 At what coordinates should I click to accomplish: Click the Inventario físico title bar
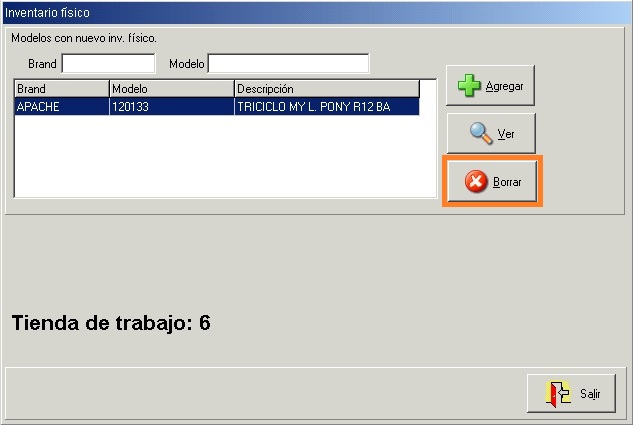[316, 13]
